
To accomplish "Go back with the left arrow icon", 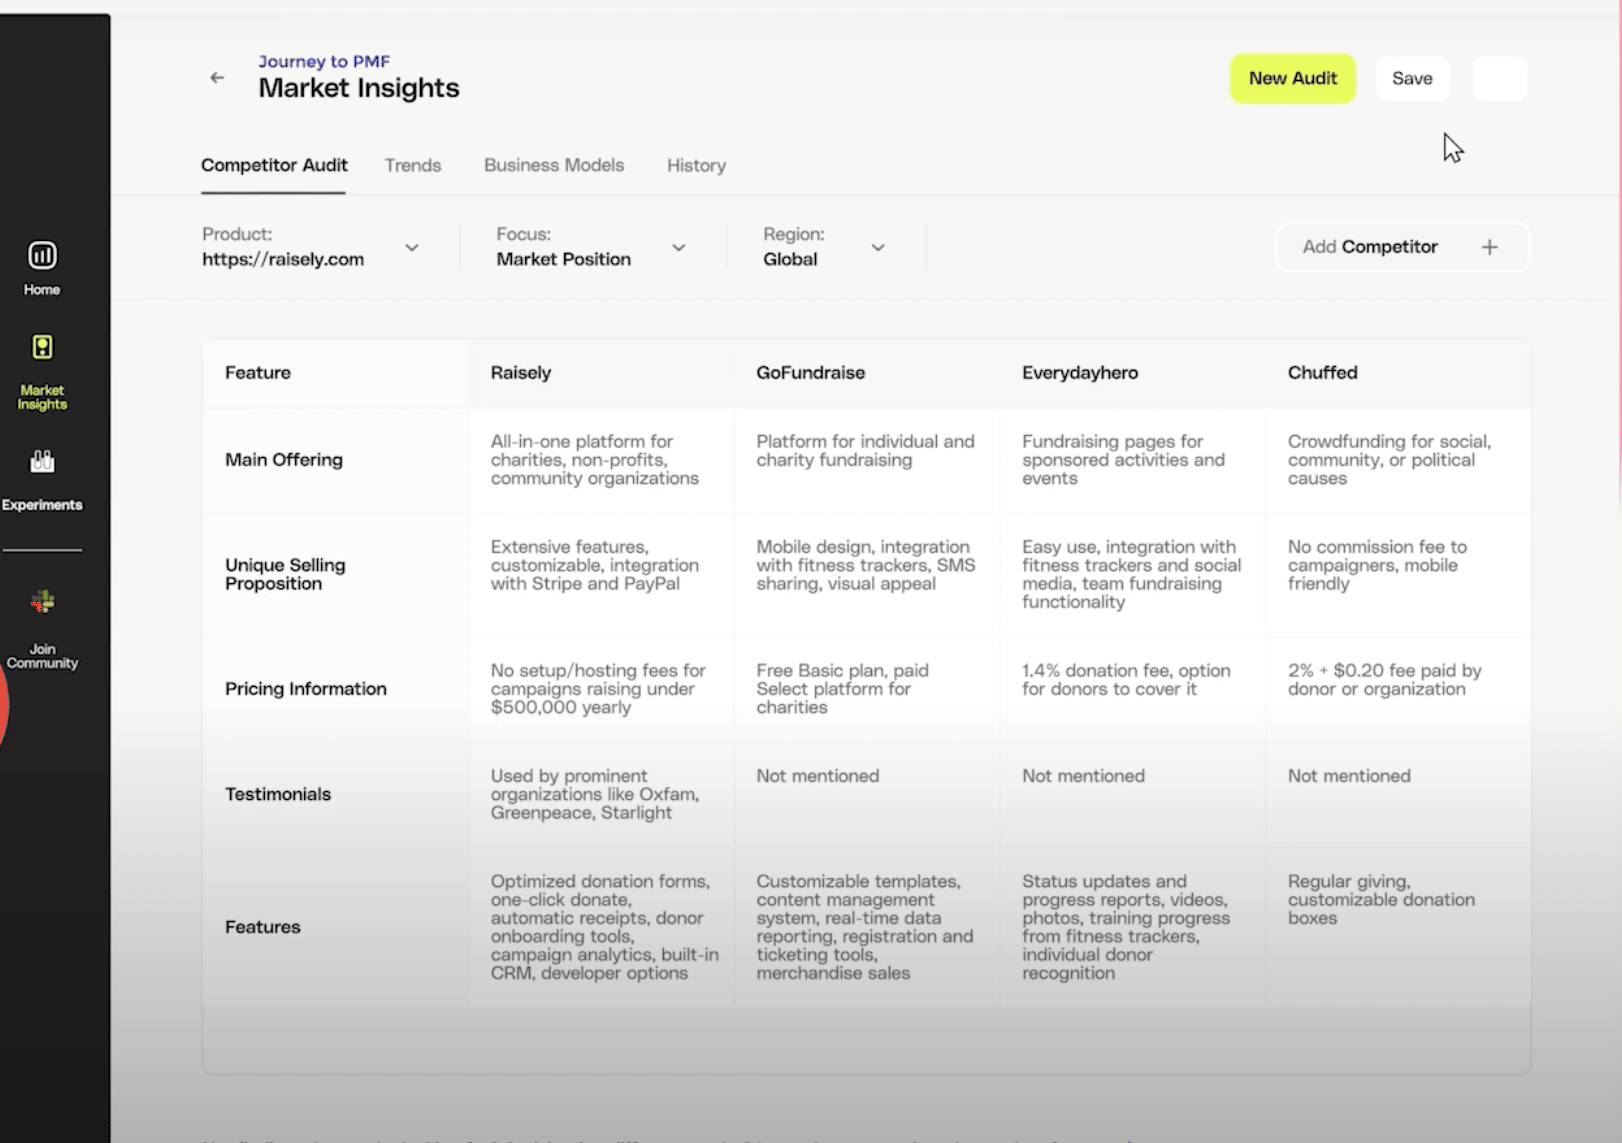I will [x=217, y=78].
